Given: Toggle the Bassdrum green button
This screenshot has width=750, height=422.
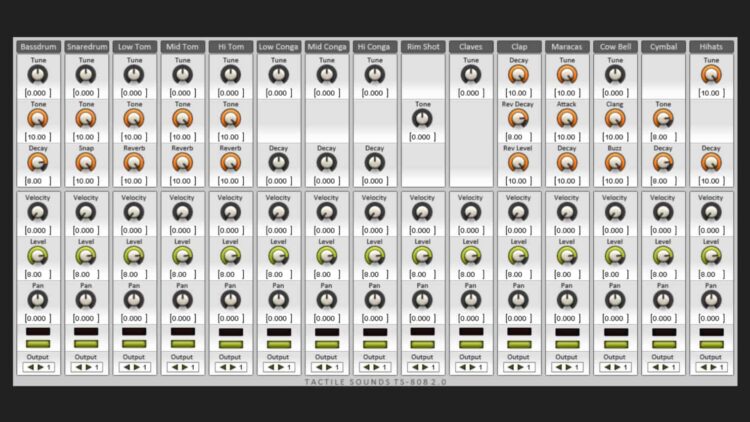Looking at the screenshot, I should pos(38,344).
